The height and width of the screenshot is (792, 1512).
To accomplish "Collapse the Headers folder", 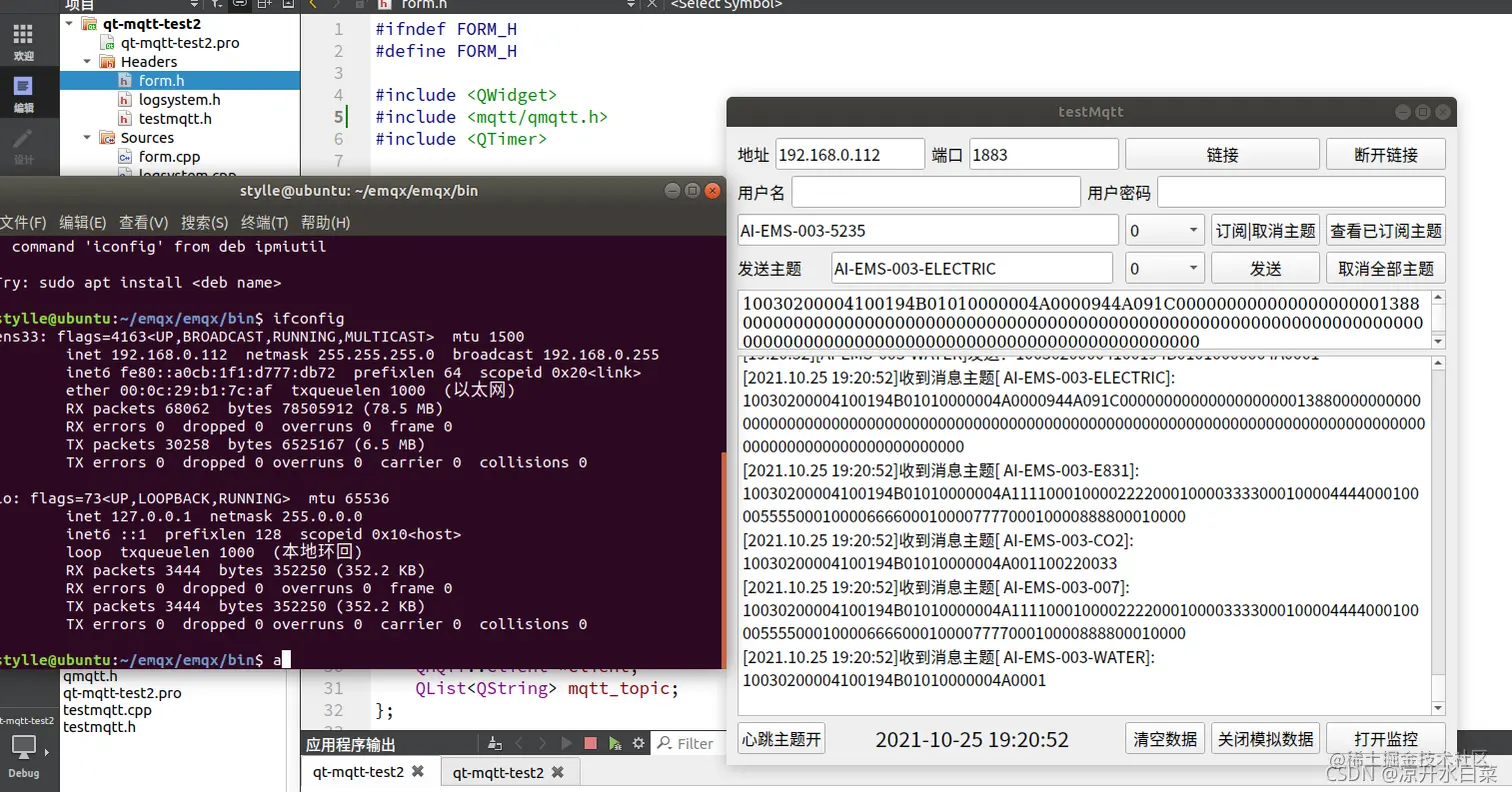I will (87, 62).
